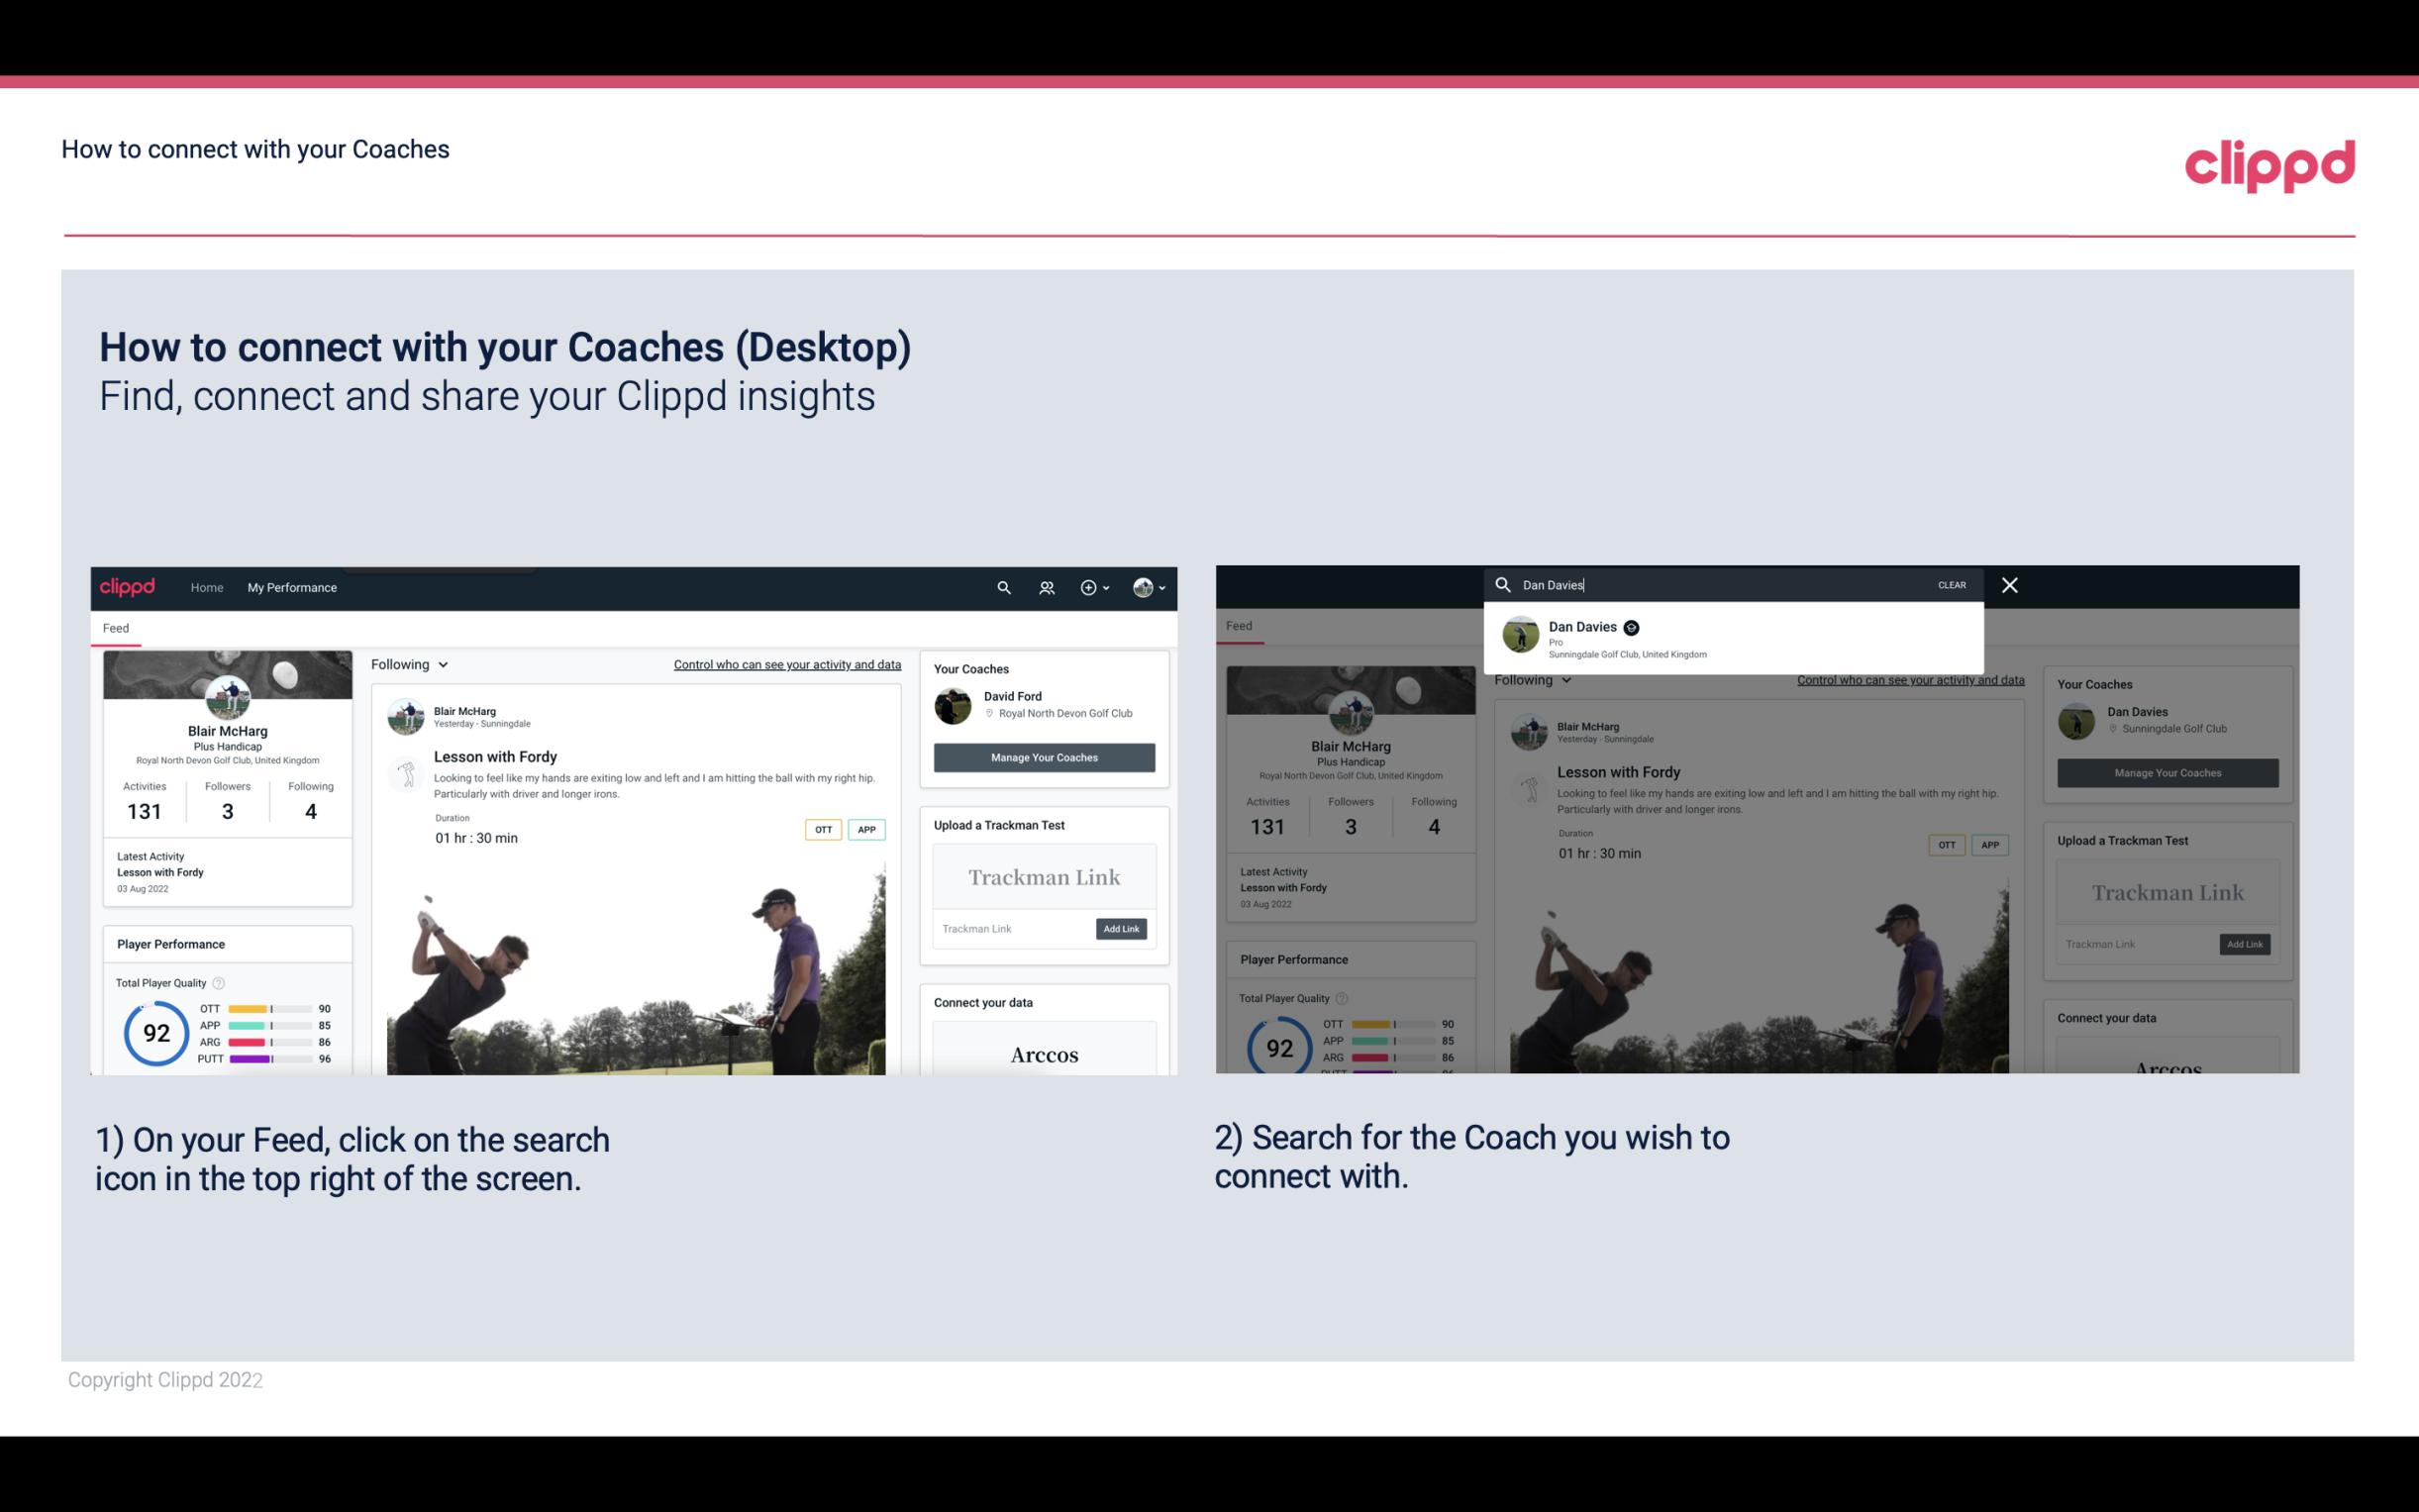The height and width of the screenshot is (1512, 2419).
Task: Click the Feed section label
Action: coord(117,627)
